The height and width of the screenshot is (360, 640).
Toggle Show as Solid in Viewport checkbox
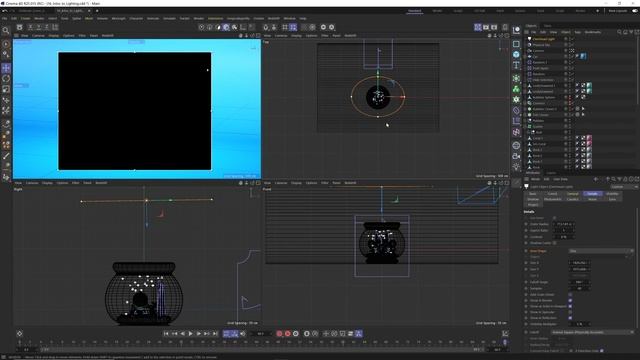pyautogui.click(x=570, y=306)
